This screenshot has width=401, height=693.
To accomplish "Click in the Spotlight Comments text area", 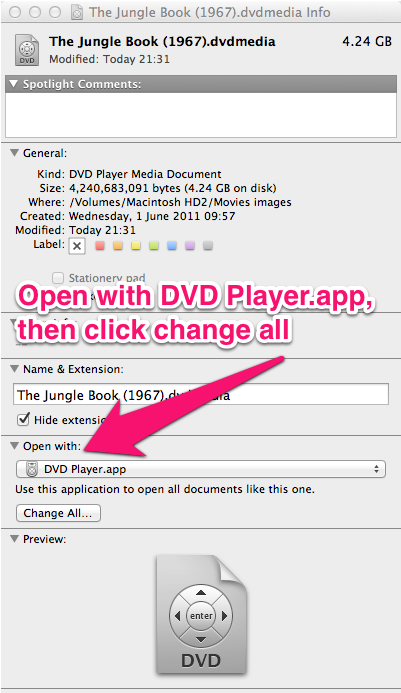I will 201,115.
